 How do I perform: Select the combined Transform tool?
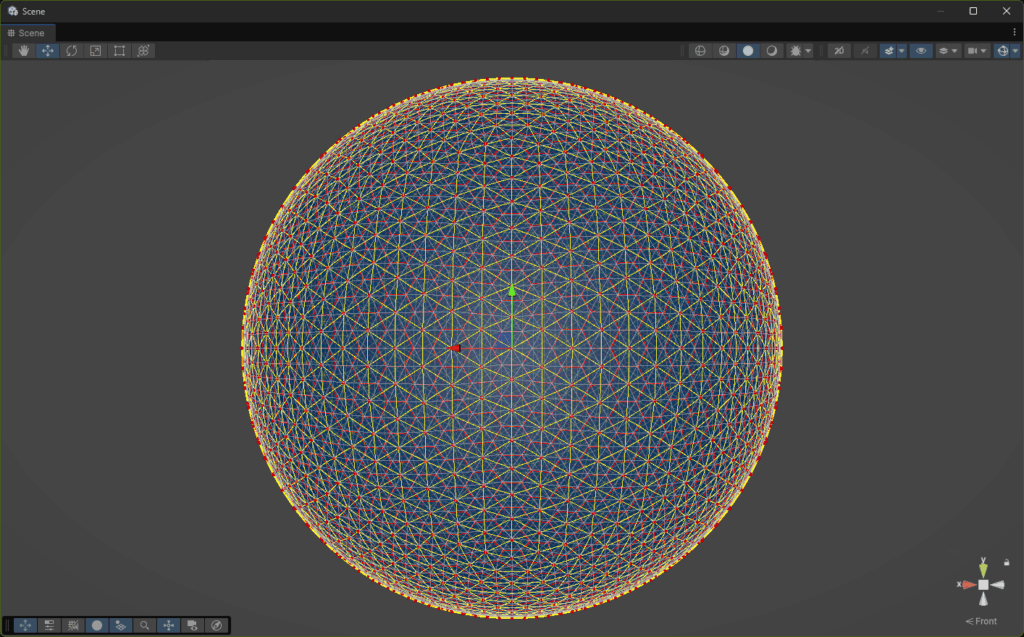[143, 51]
